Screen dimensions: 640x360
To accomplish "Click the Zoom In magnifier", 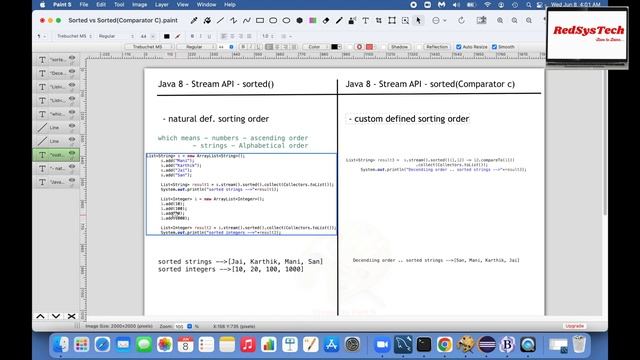I will 500,20.
